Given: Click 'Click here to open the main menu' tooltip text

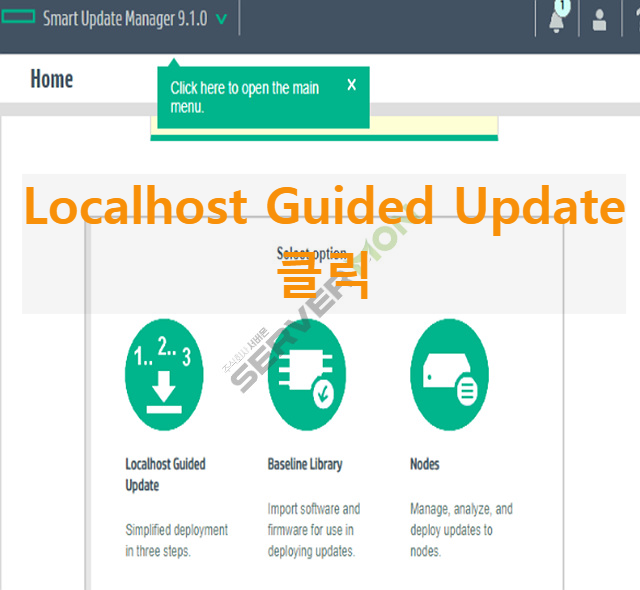Looking at the screenshot, I should tap(244, 97).
